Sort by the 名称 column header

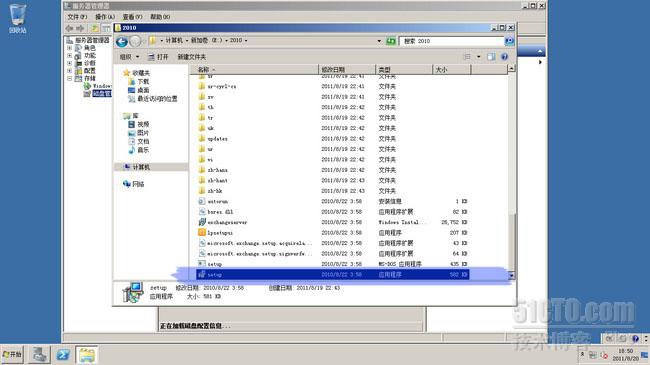pos(255,70)
